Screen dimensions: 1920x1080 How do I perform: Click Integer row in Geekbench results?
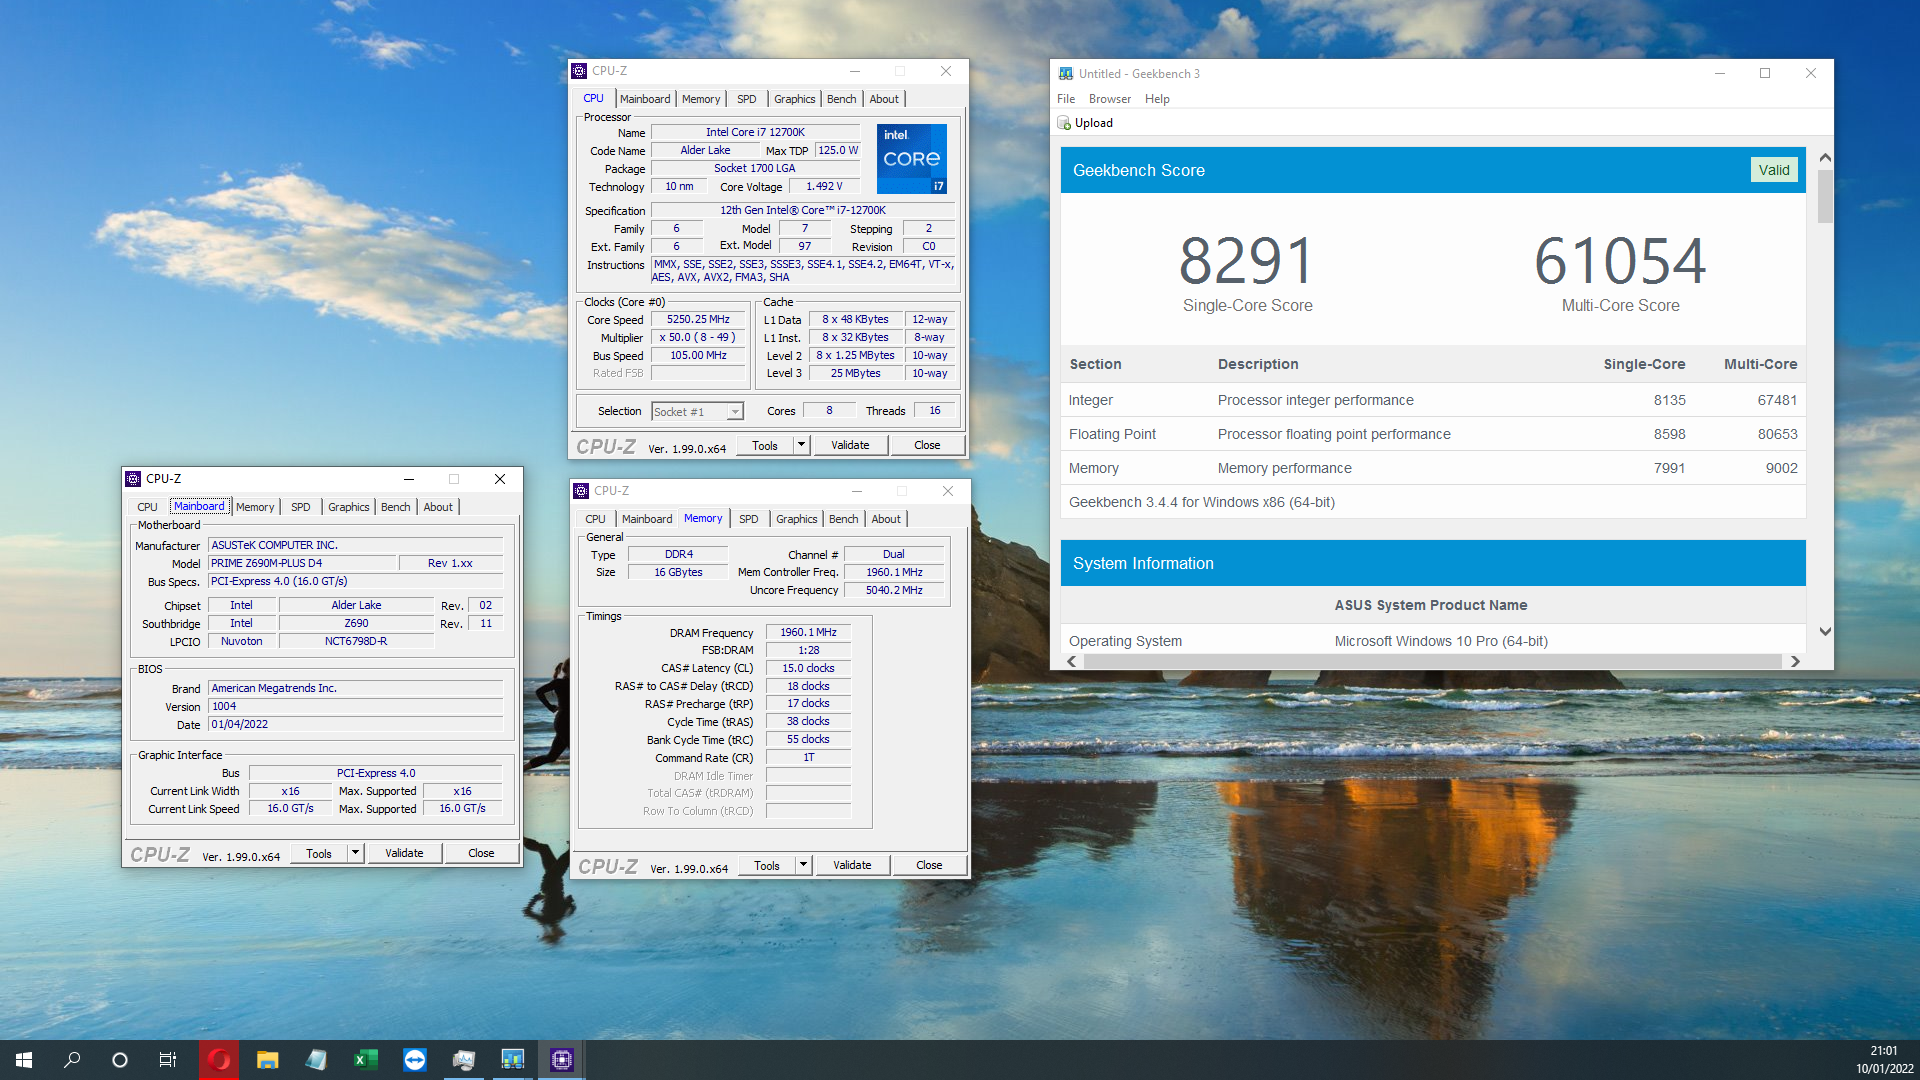(1432, 400)
